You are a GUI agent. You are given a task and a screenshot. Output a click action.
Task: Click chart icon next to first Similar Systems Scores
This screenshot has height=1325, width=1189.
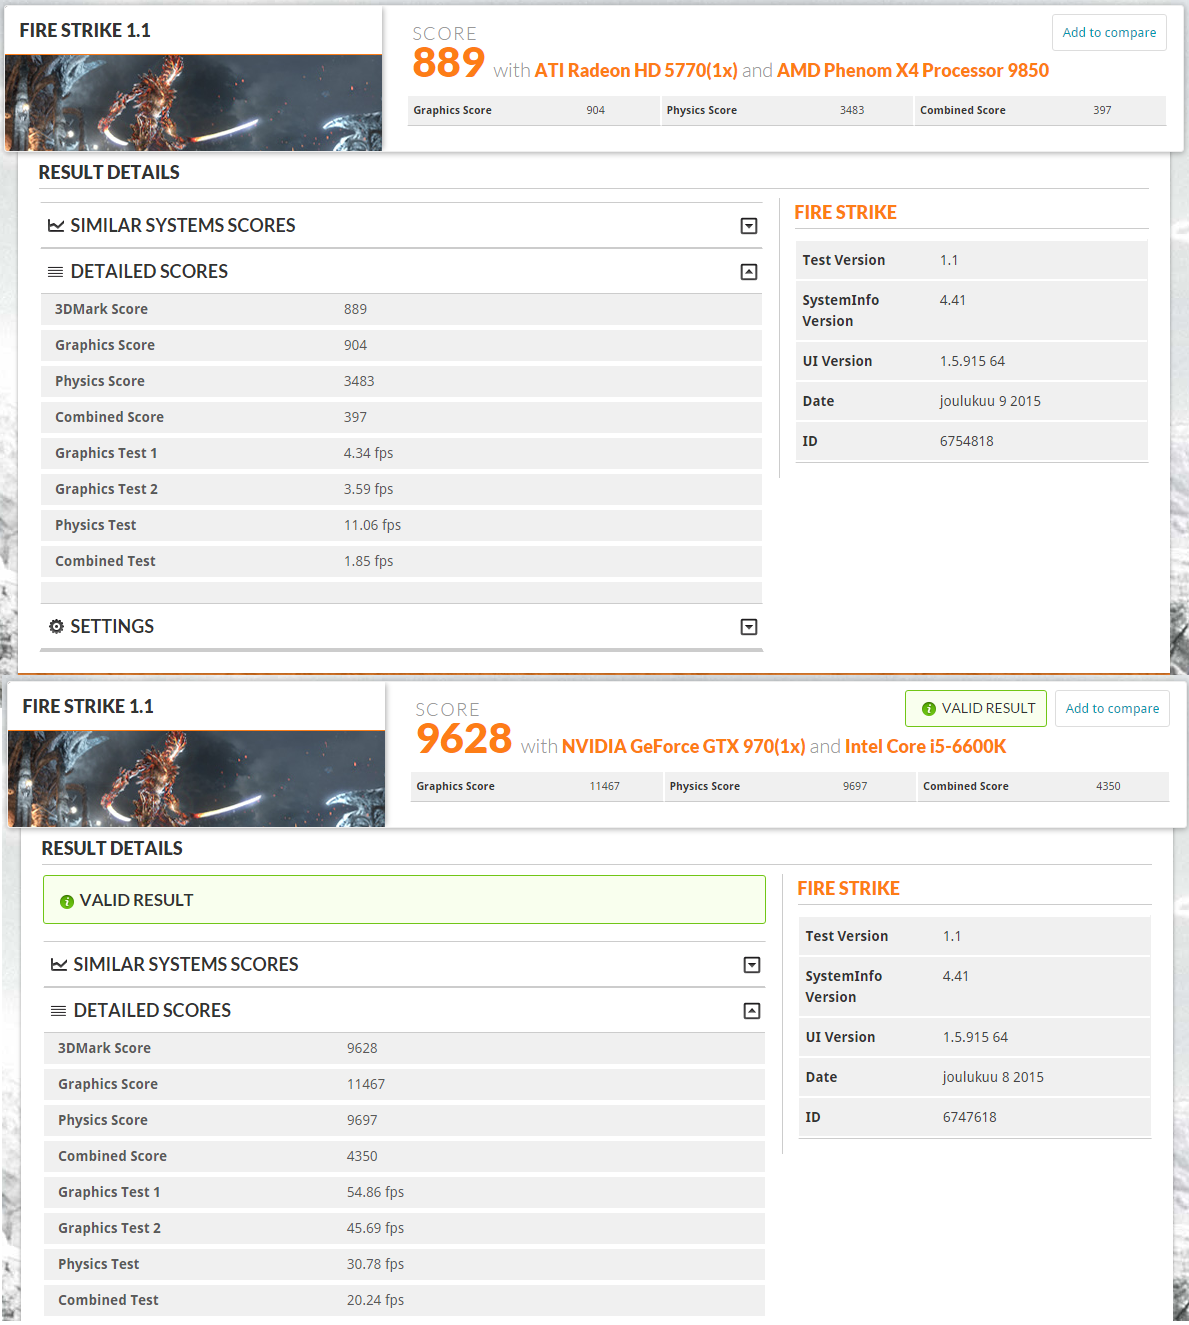pyautogui.click(x=56, y=226)
